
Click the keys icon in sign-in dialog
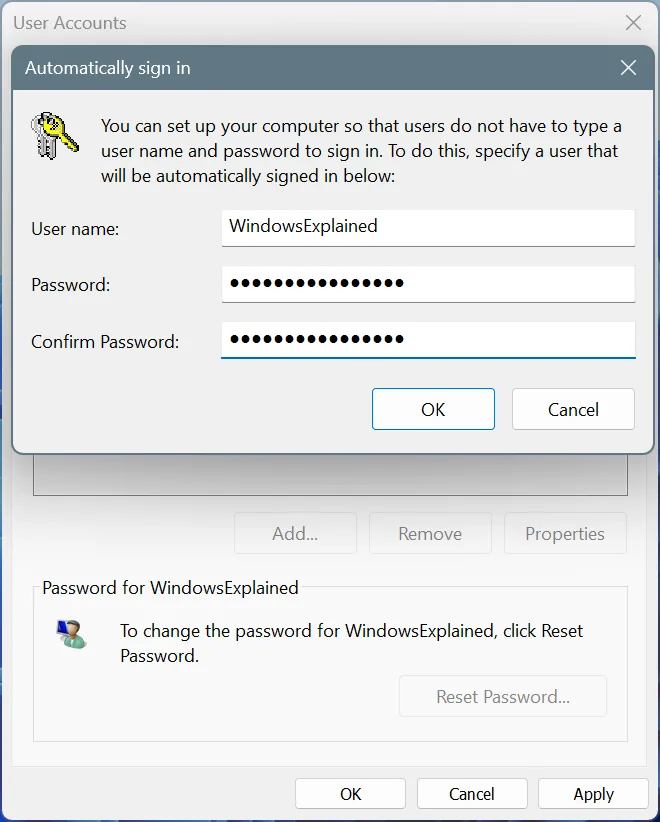click(x=55, y=135)
